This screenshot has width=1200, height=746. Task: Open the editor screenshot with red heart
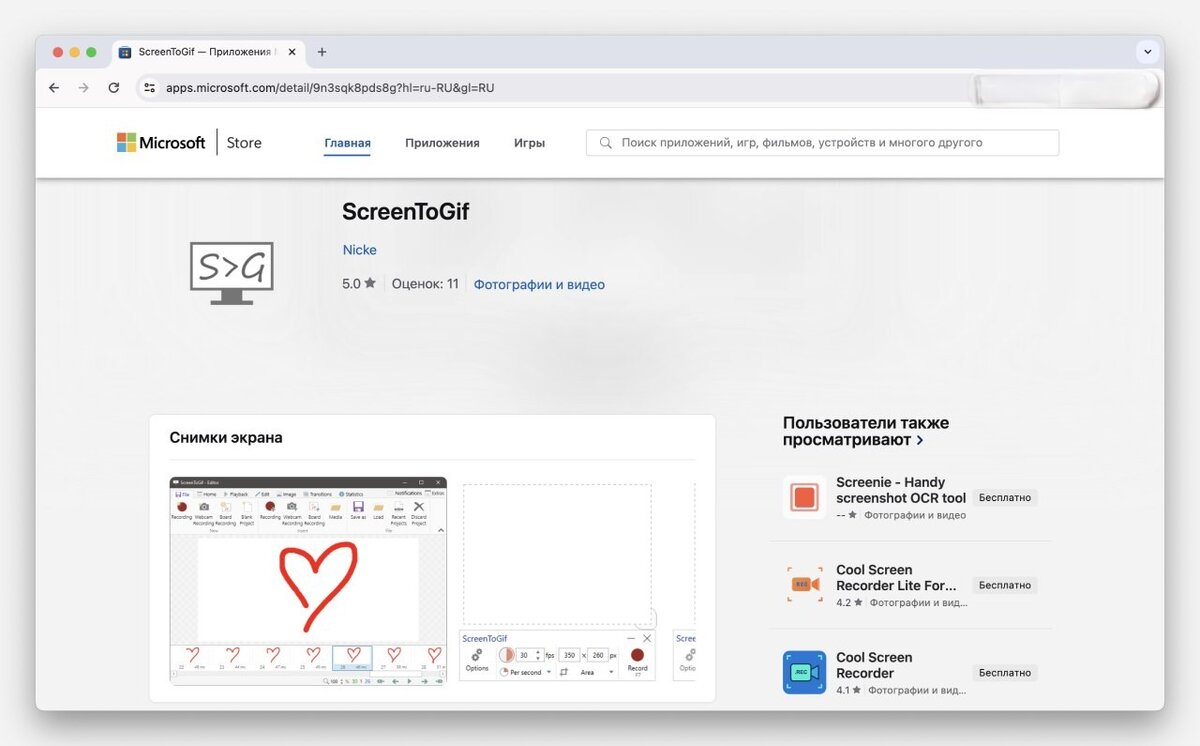tap(308, 581)
